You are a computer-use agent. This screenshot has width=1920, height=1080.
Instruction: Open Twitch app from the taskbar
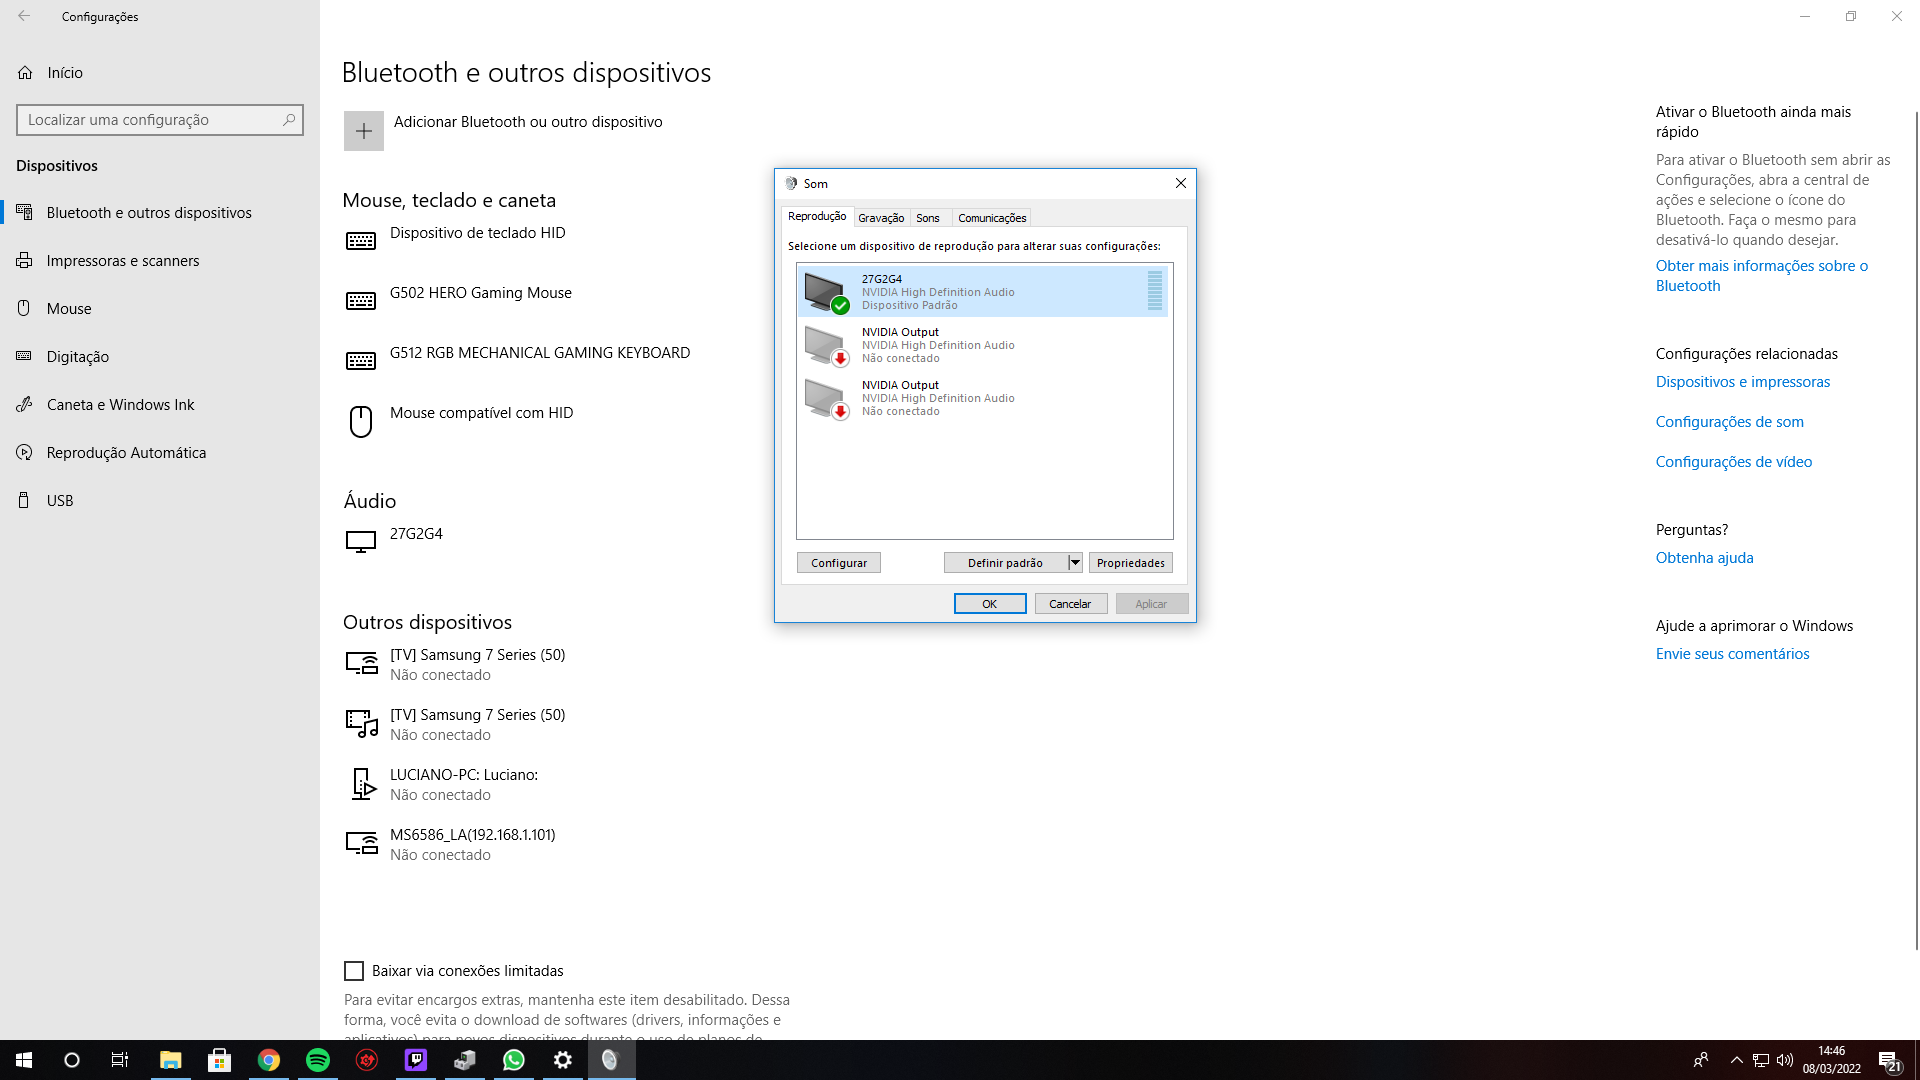click(x=416, y=1060)
